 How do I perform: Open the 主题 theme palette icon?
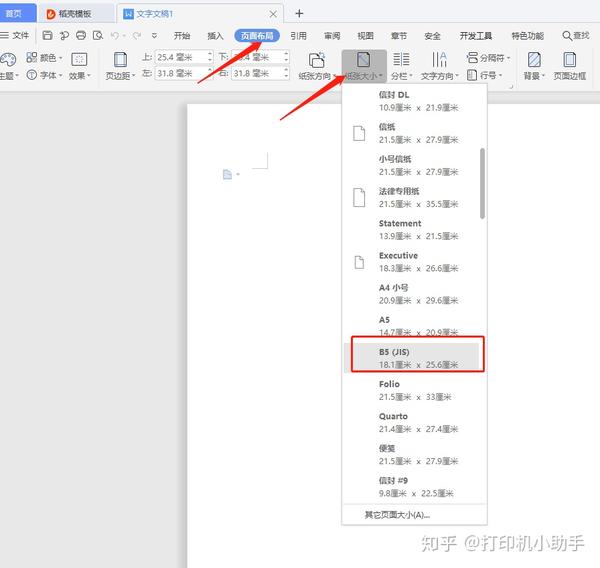tap(8, 59)
